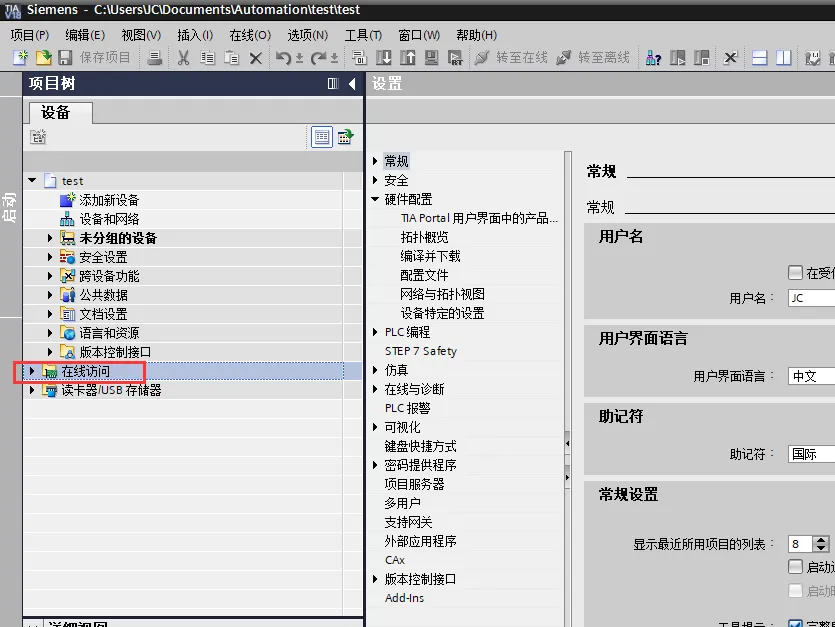Select the Print icon in the toolbar
This screenshot has width=835, height=627.
tap(152, 58)
